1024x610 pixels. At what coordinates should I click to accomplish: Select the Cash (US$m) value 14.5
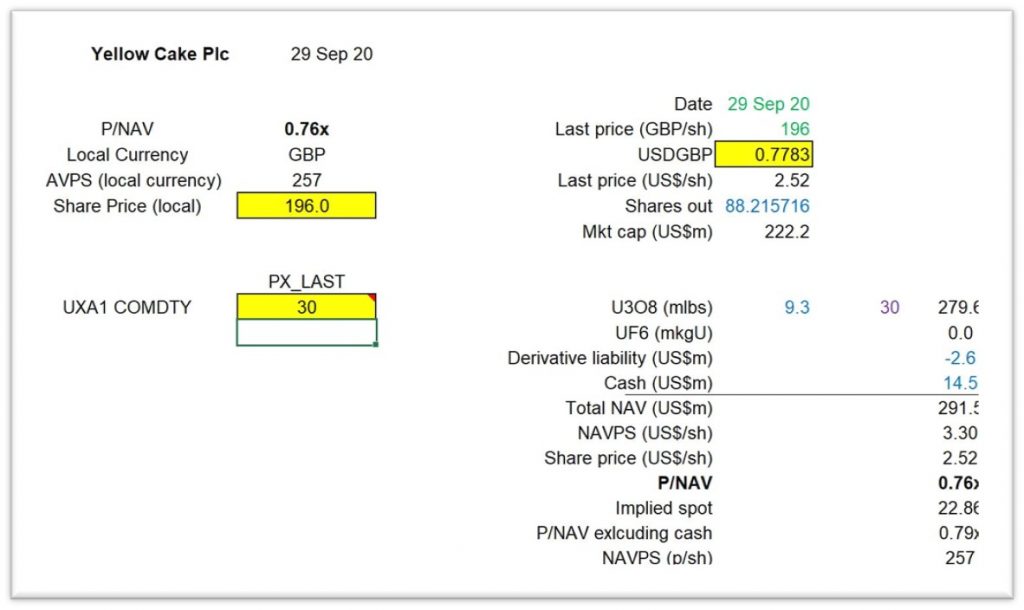[960, 383]
